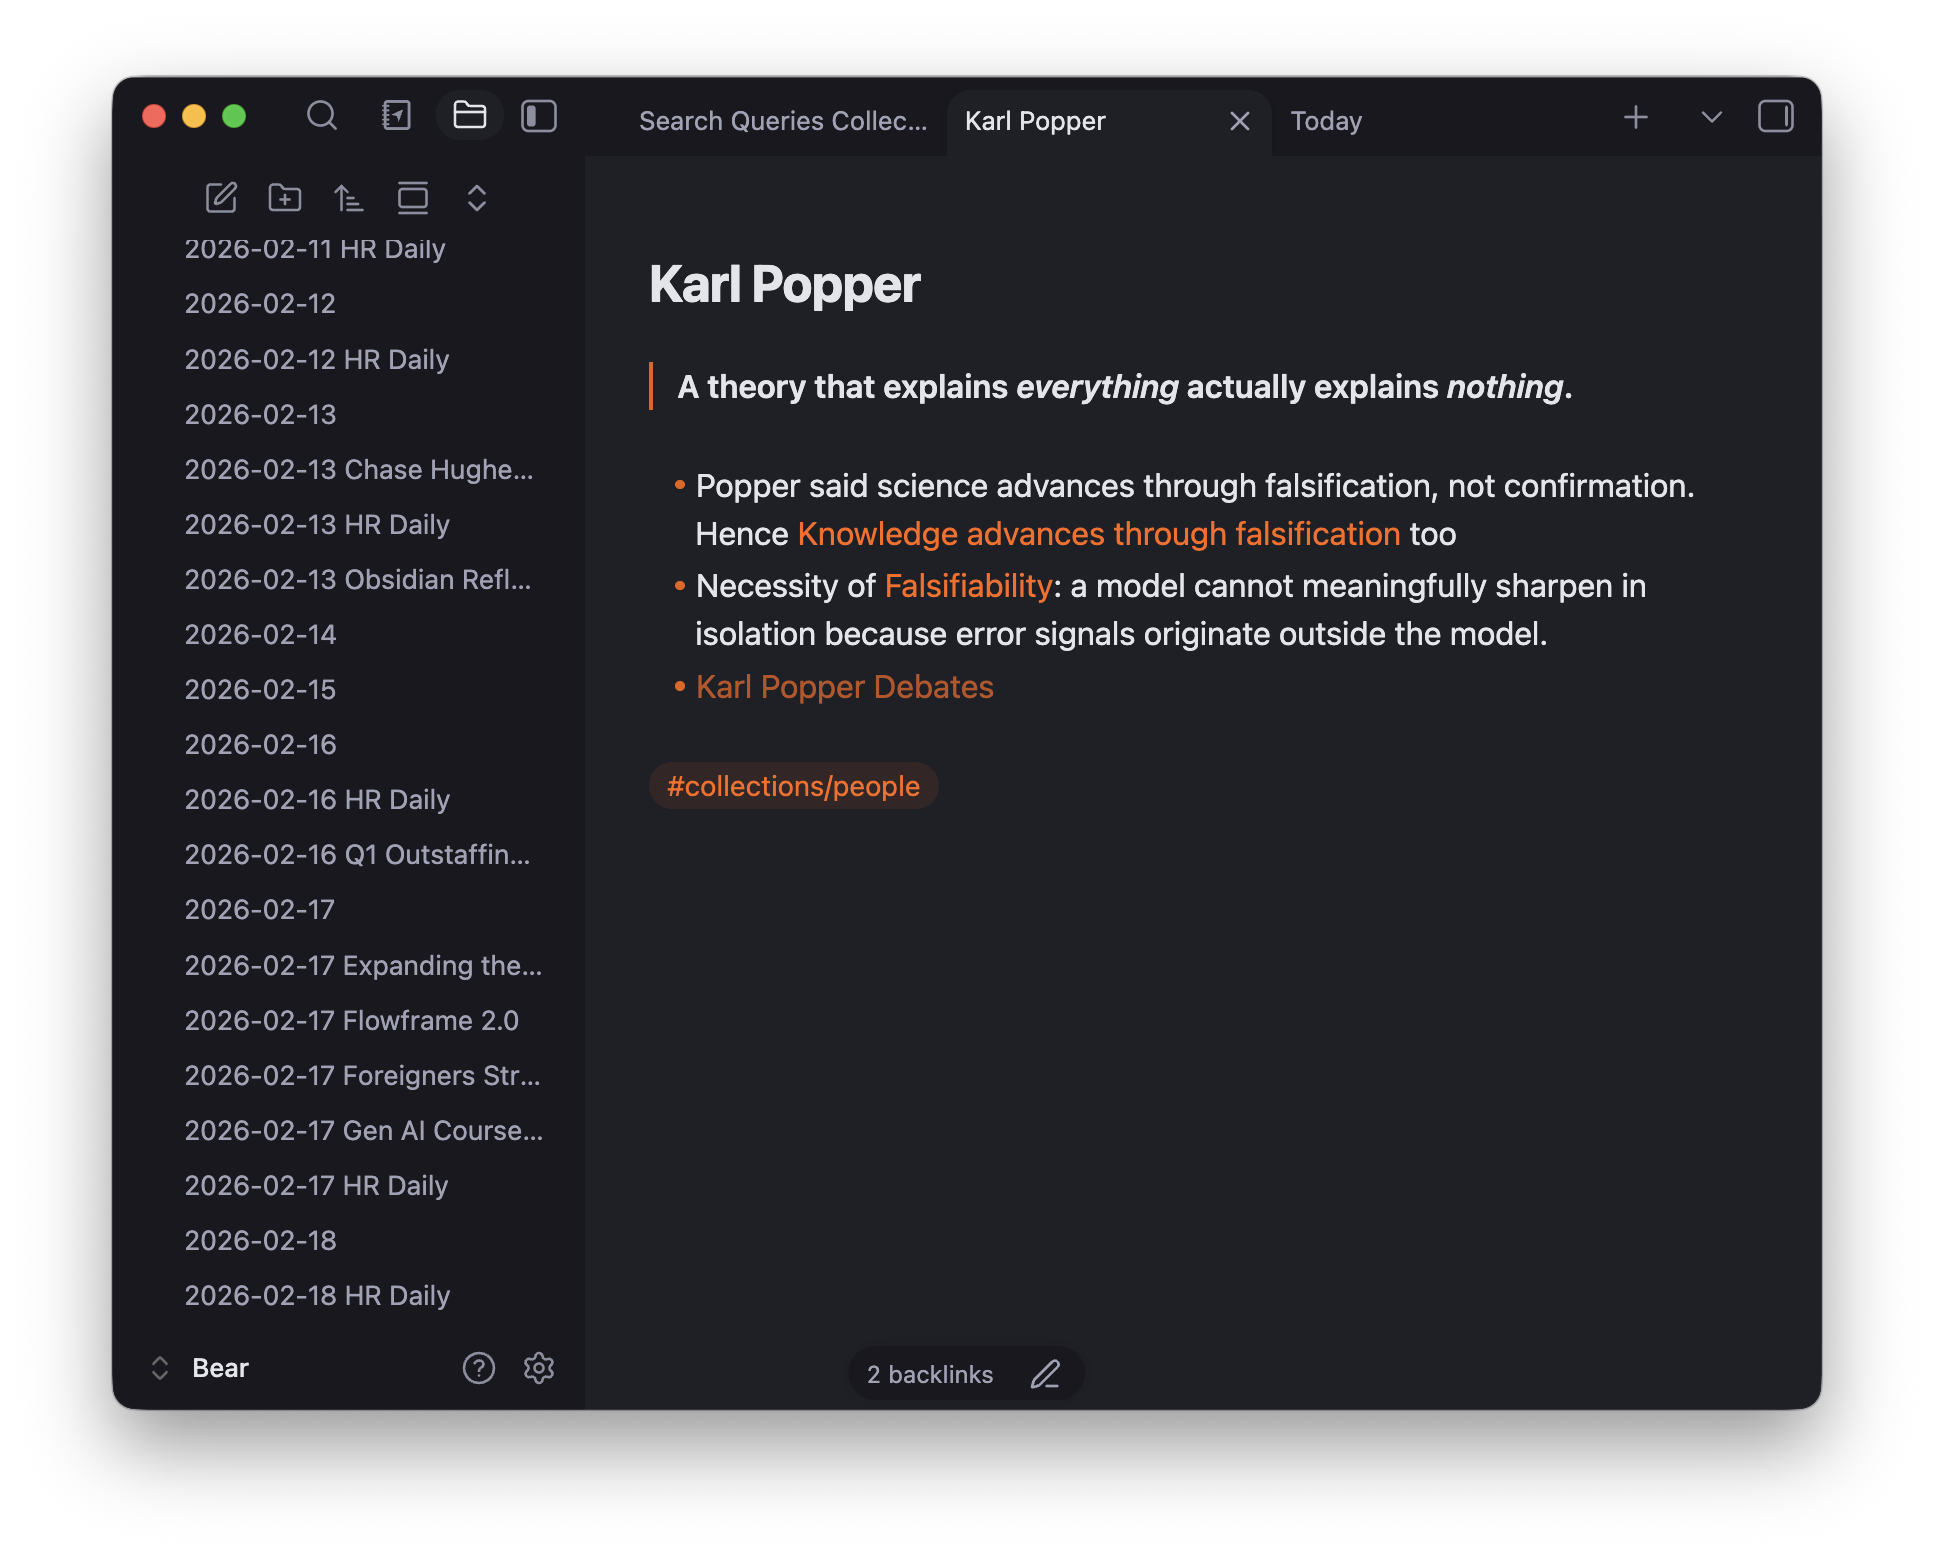Click the bullet text about isolation and error signals
Viewport: 1934px width, 1558px height.
[1171, 610]
